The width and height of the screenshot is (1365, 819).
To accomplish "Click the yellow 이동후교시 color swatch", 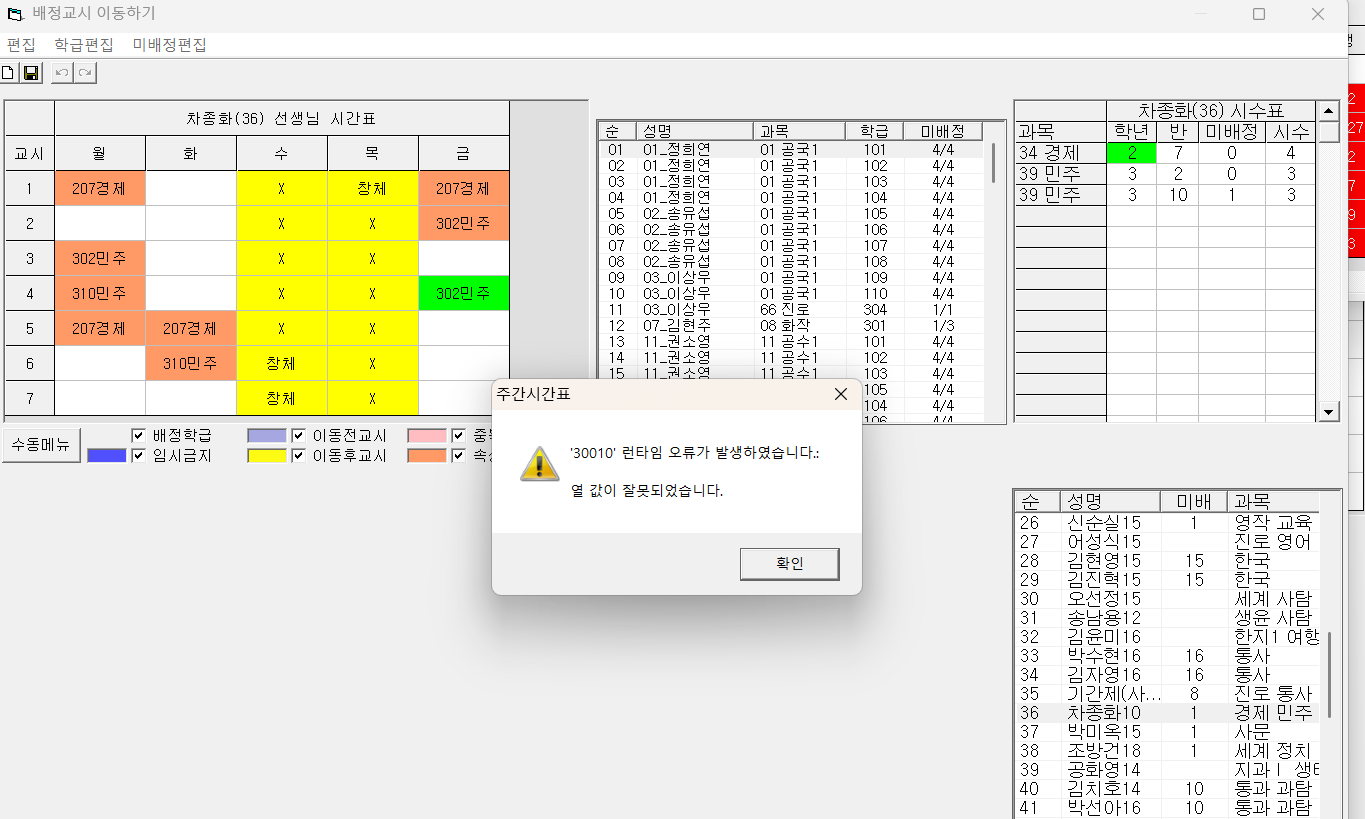I will pyautogui.click(x=267, y=456).
